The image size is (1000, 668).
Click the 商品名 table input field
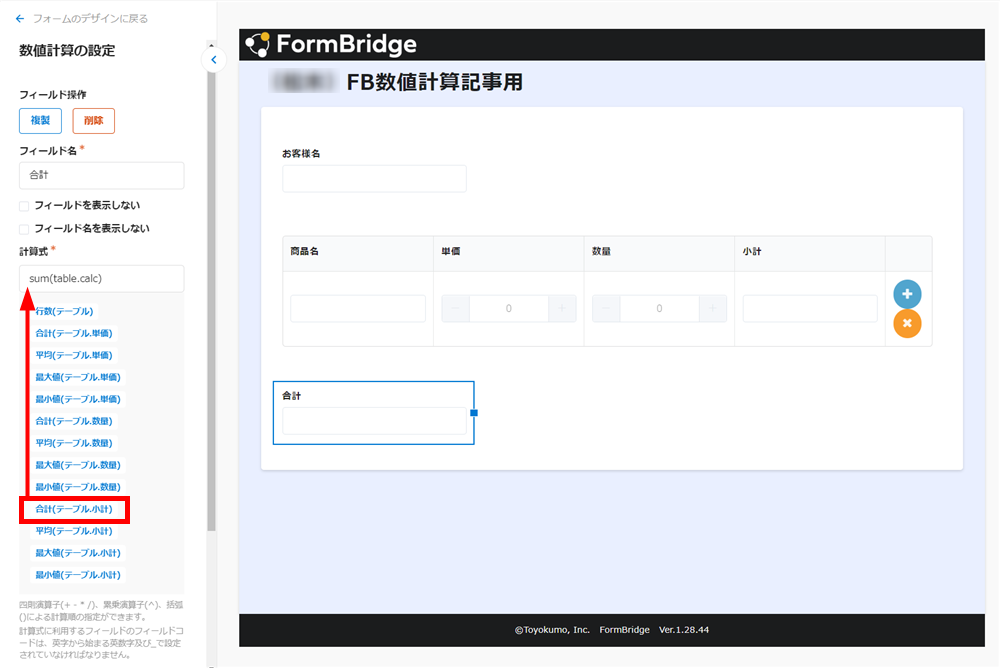coord(358,309)
